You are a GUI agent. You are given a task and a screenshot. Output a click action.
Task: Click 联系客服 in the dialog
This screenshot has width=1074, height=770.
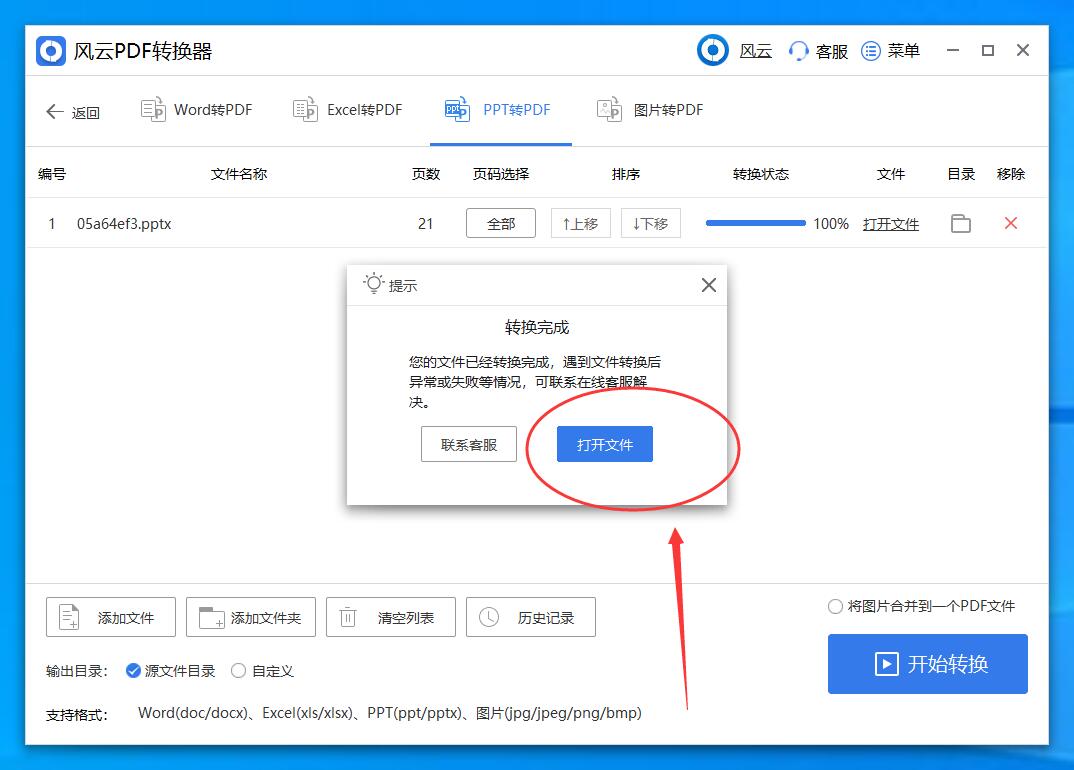[x=469, y=445]
